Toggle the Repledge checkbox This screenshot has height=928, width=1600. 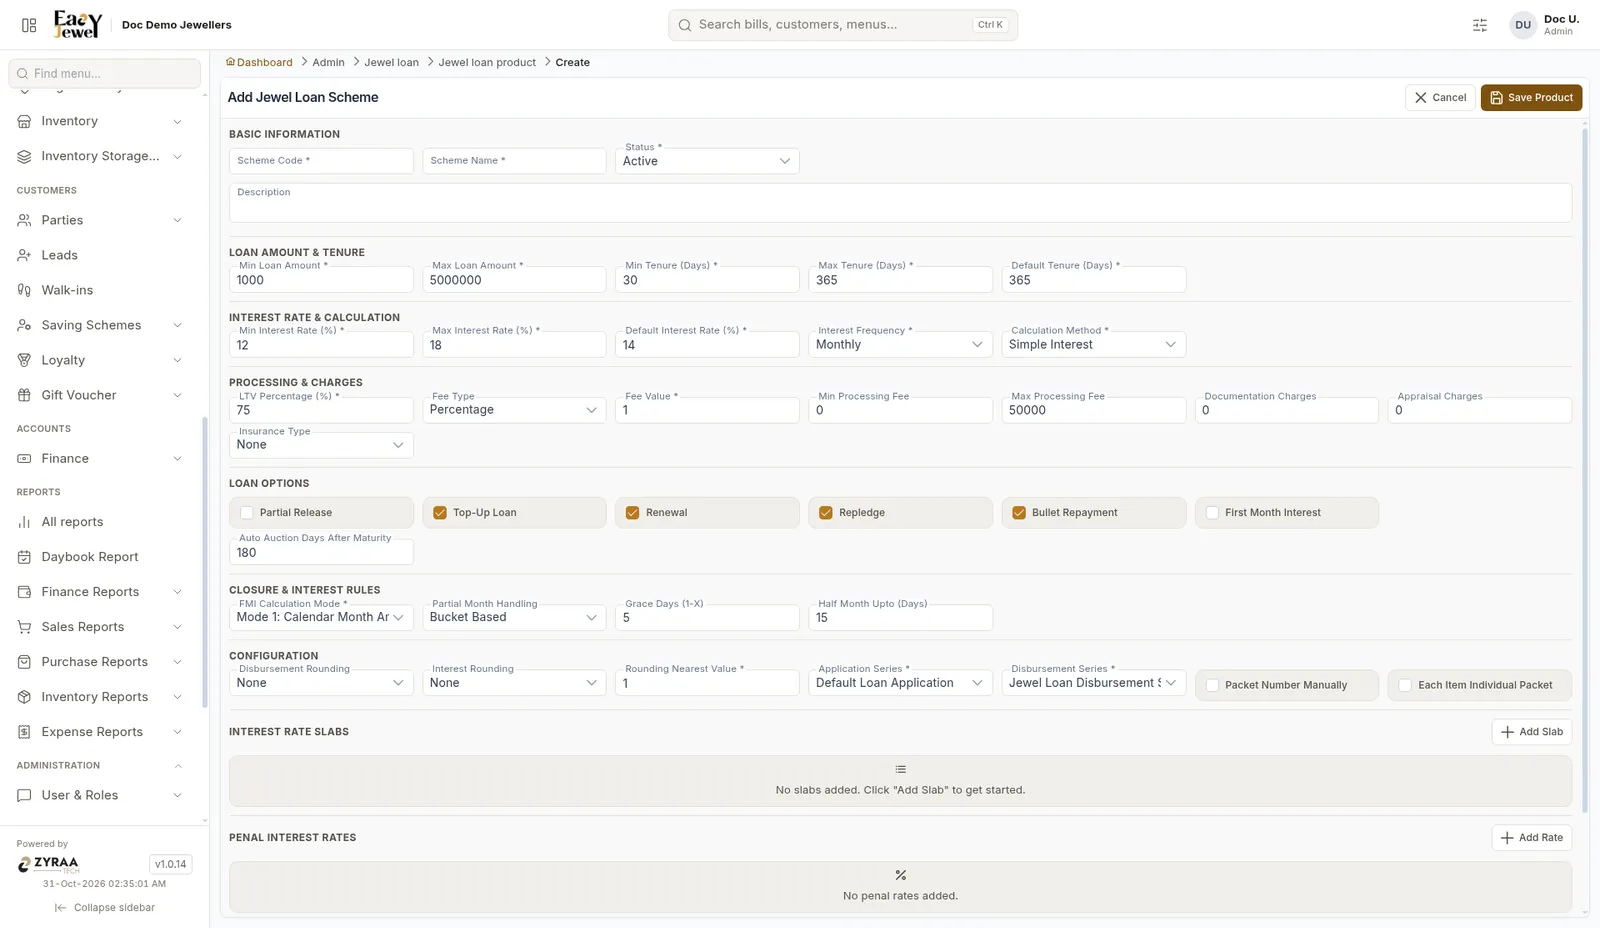826,513
